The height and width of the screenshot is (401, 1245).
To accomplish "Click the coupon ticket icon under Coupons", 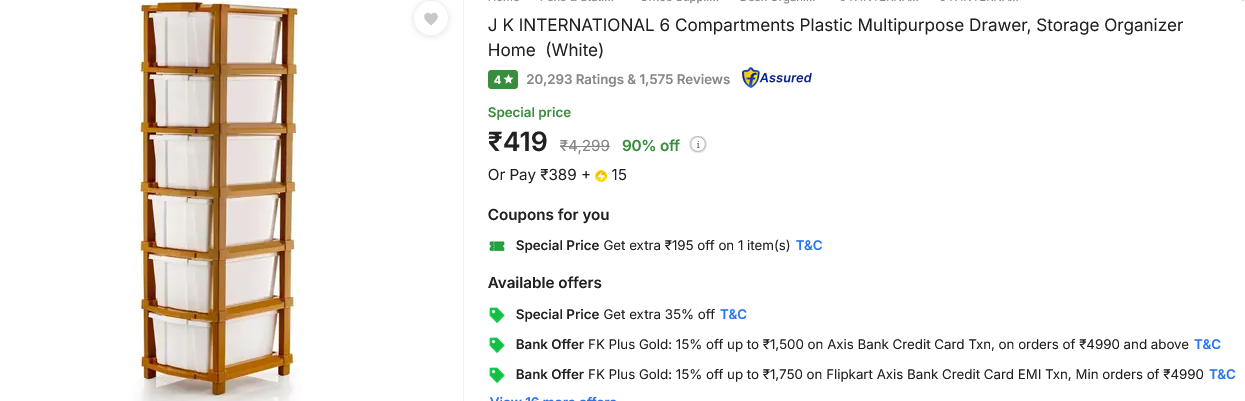I will pos(497,246).
